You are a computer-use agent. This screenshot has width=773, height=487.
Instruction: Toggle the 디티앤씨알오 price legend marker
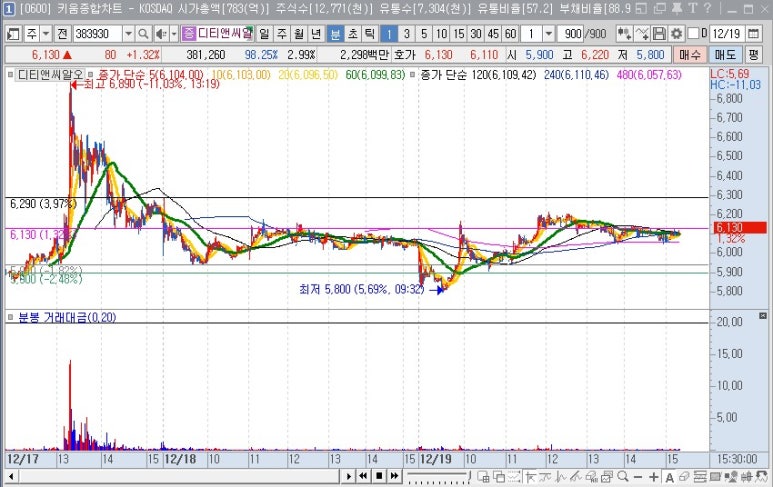coord(10,75)
